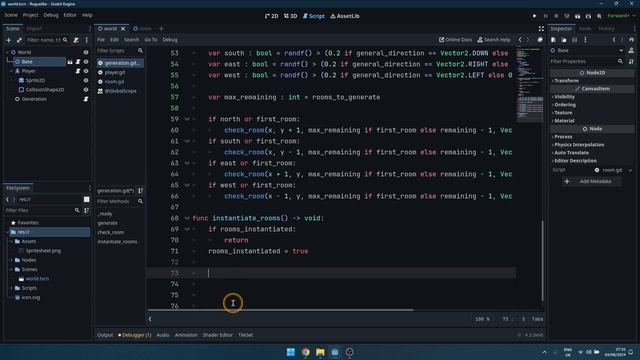640x360 pixels.
Task: Open the Output bottom panel
Action: (x=105, y=335)
